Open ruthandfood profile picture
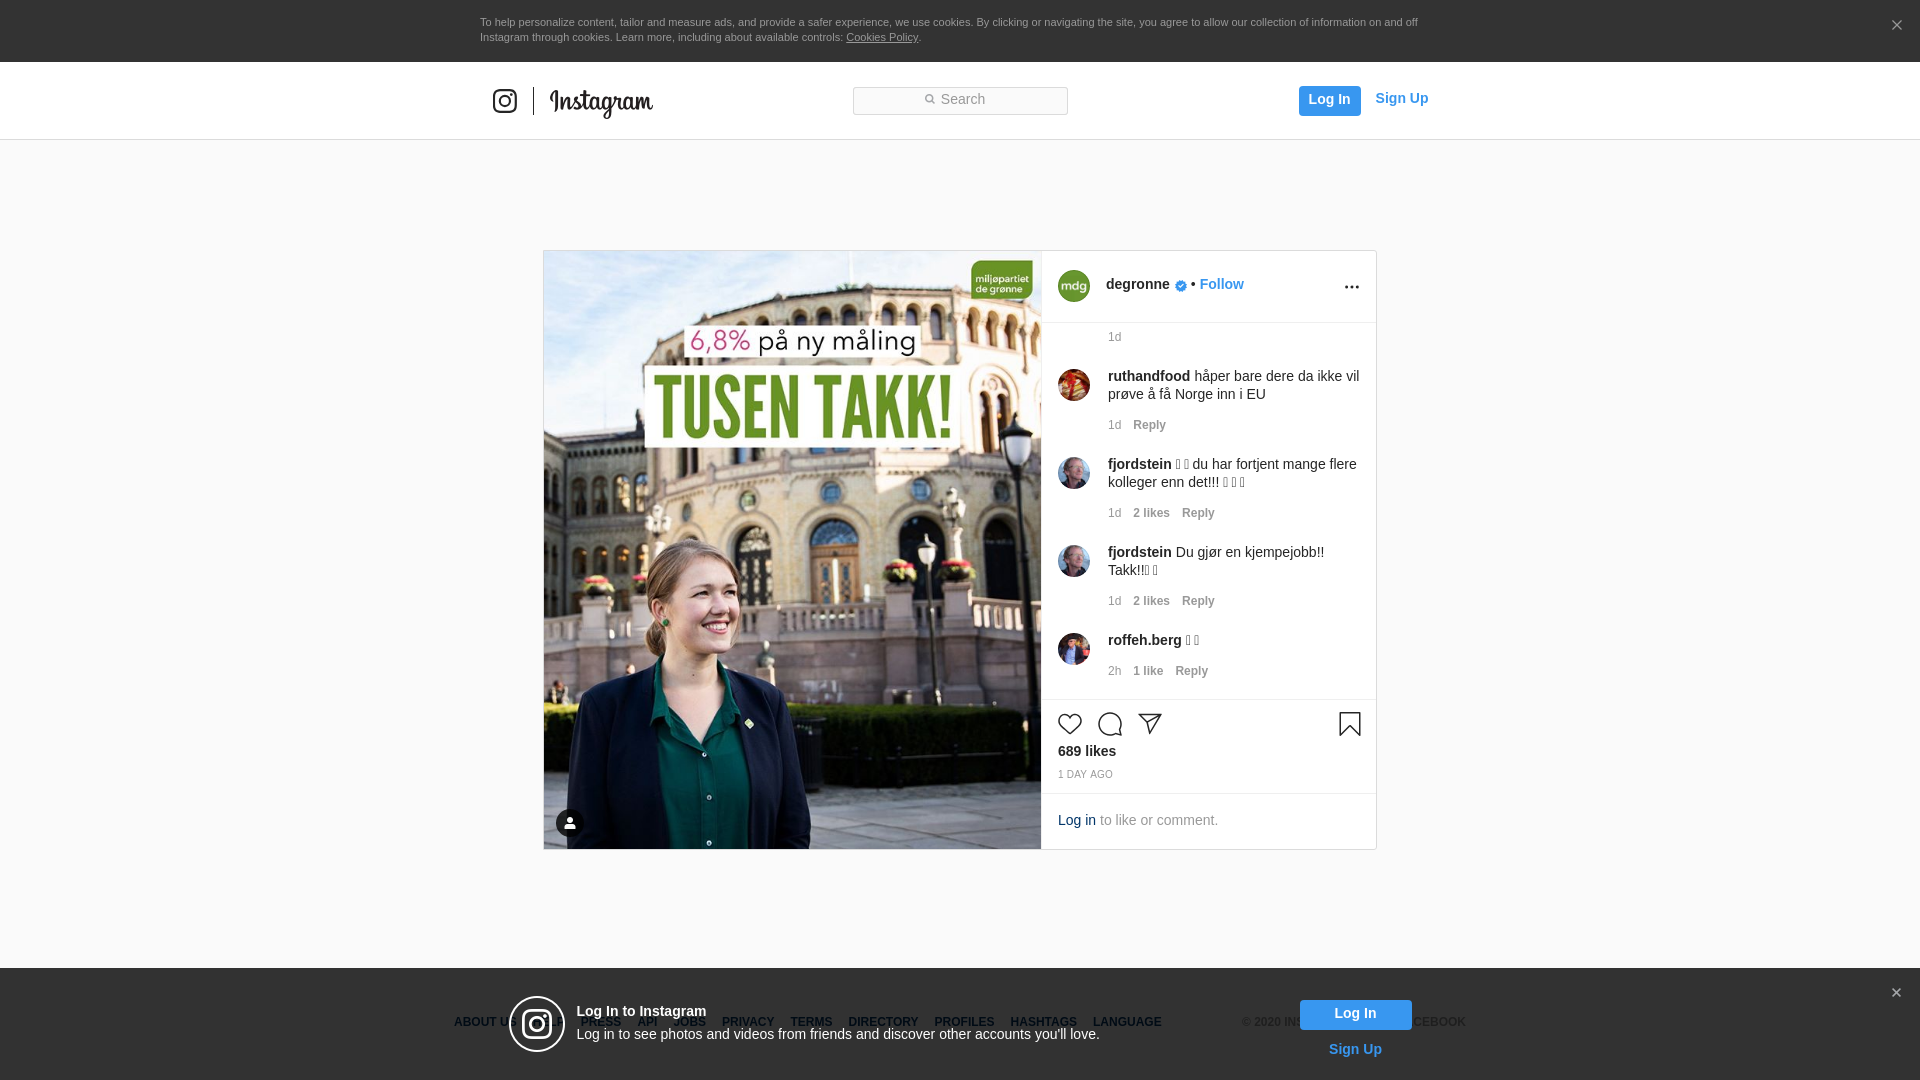This screenshot has height=1080, width=1920. 1074,385
